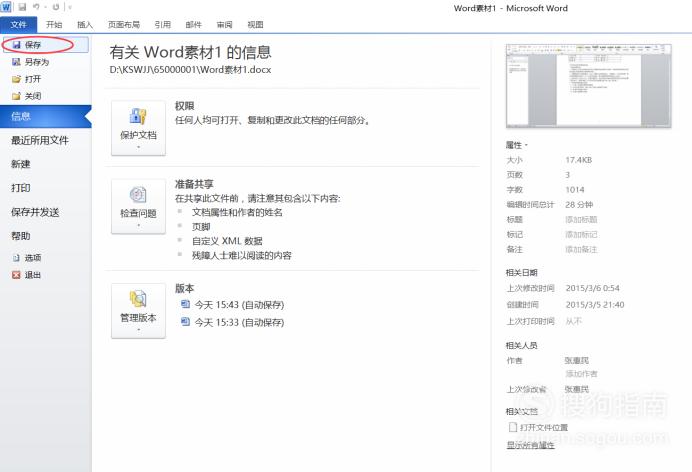Click created time 2015/3/5 21:40
Screen dimensions: 692x472
[595, 305]
